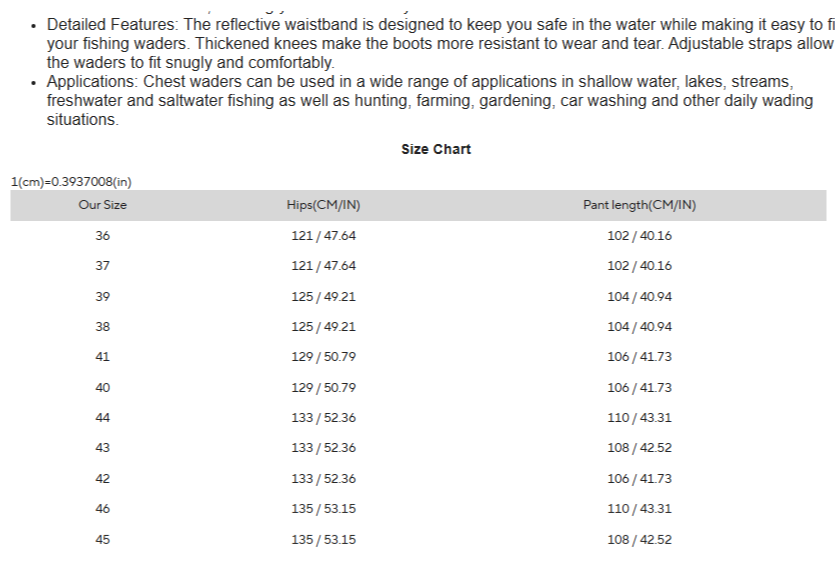Select the size 41 cell
The width and height of the screenshot is (835, 563).
pyautogui.click(x=102, y=357)
